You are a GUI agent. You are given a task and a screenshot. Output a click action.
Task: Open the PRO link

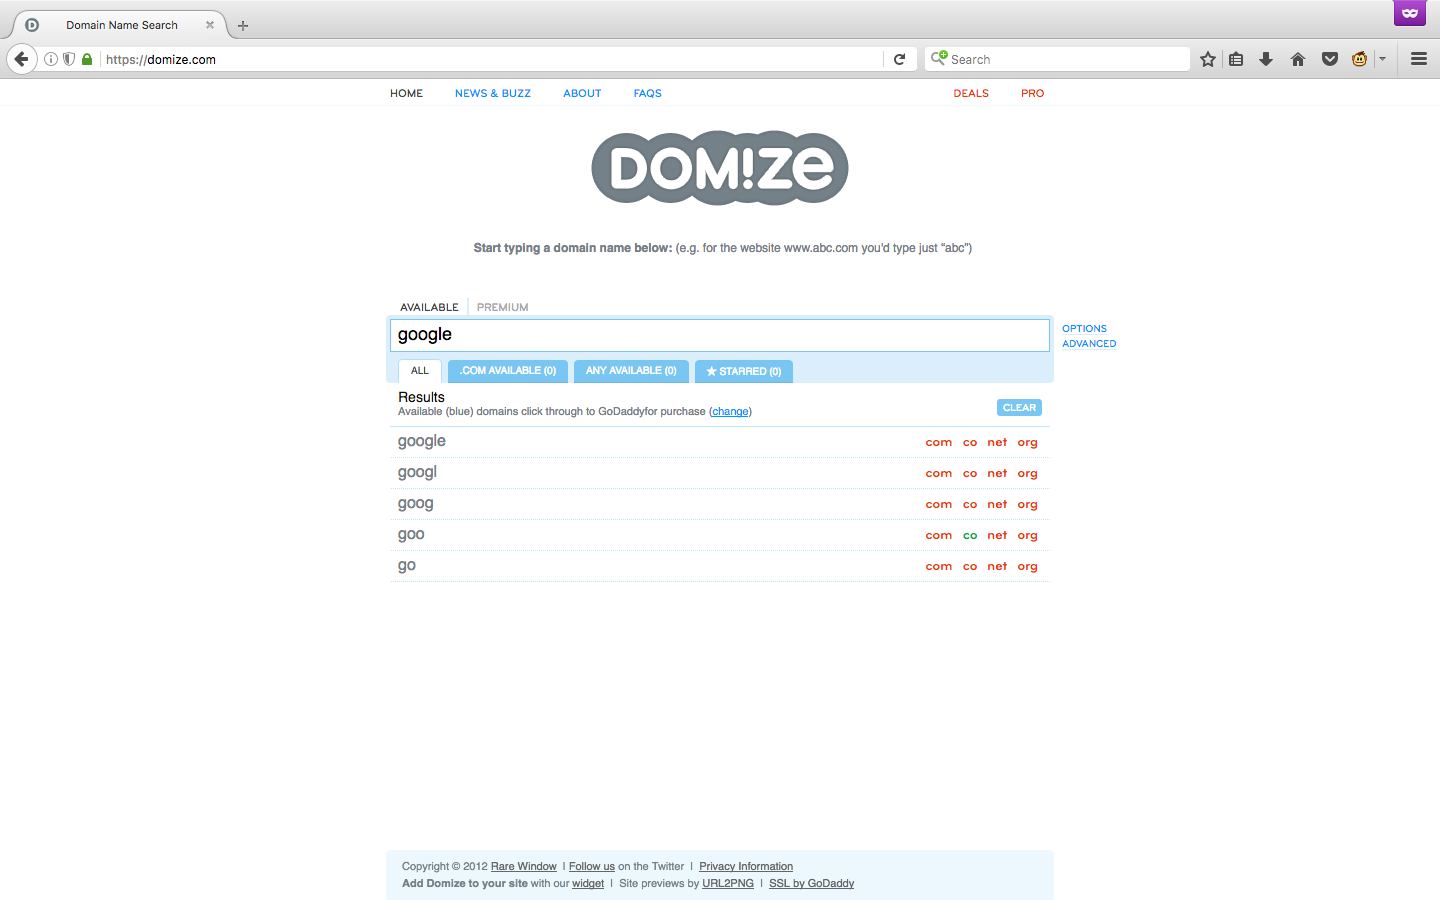point(1032,93)
